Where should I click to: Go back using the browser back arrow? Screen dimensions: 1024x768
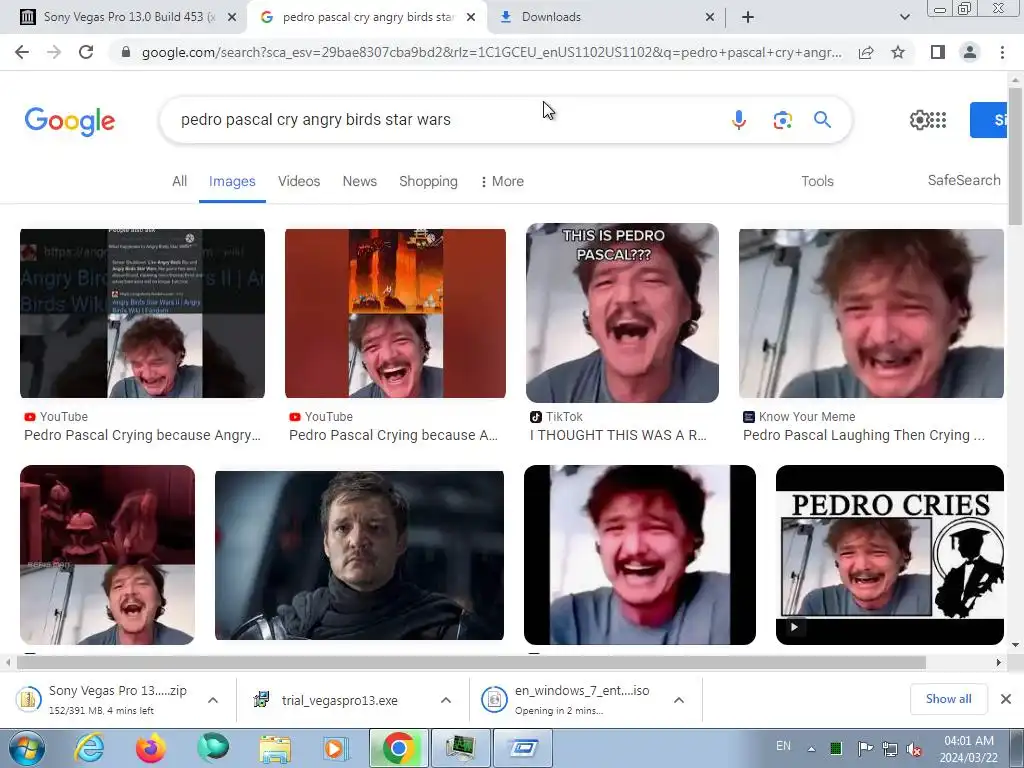[22, 52]
